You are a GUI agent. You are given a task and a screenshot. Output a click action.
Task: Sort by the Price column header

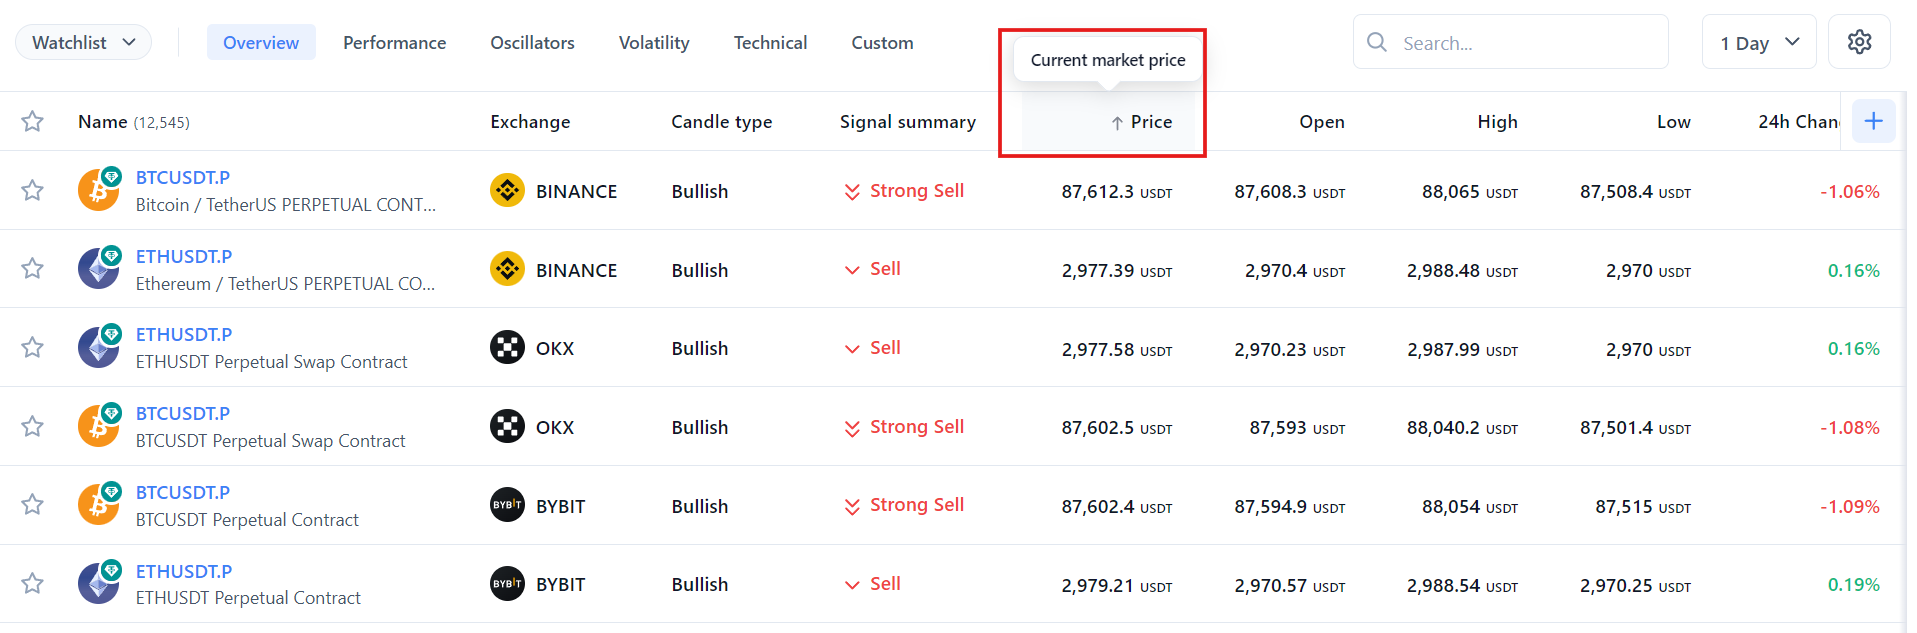pos(1150,122)
